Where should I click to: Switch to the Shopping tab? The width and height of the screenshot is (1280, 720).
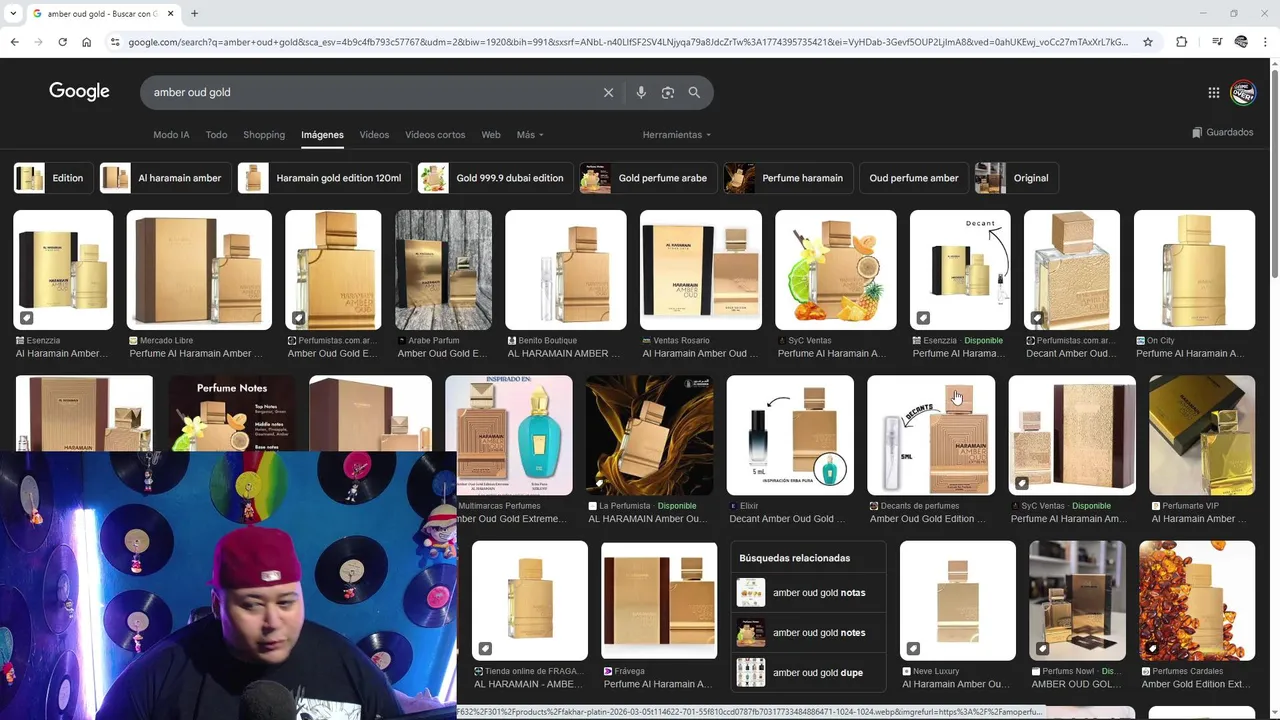(264, 135)
